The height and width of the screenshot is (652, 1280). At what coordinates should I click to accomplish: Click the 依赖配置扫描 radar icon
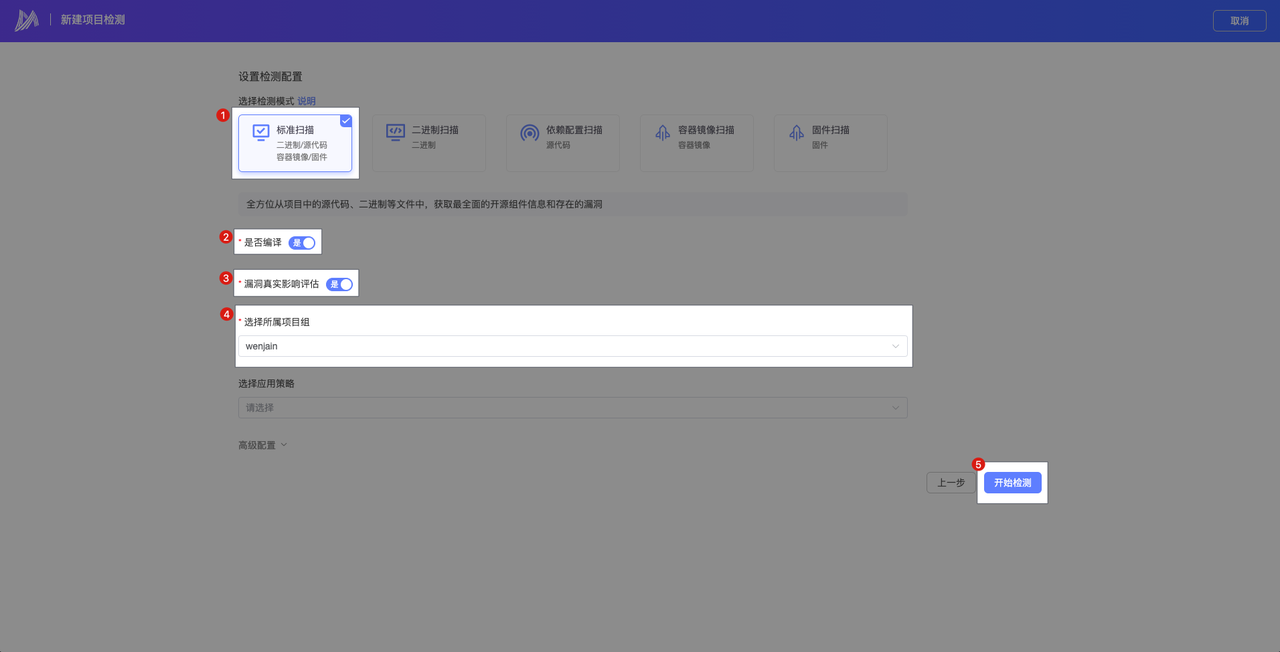tap(529, 132)
